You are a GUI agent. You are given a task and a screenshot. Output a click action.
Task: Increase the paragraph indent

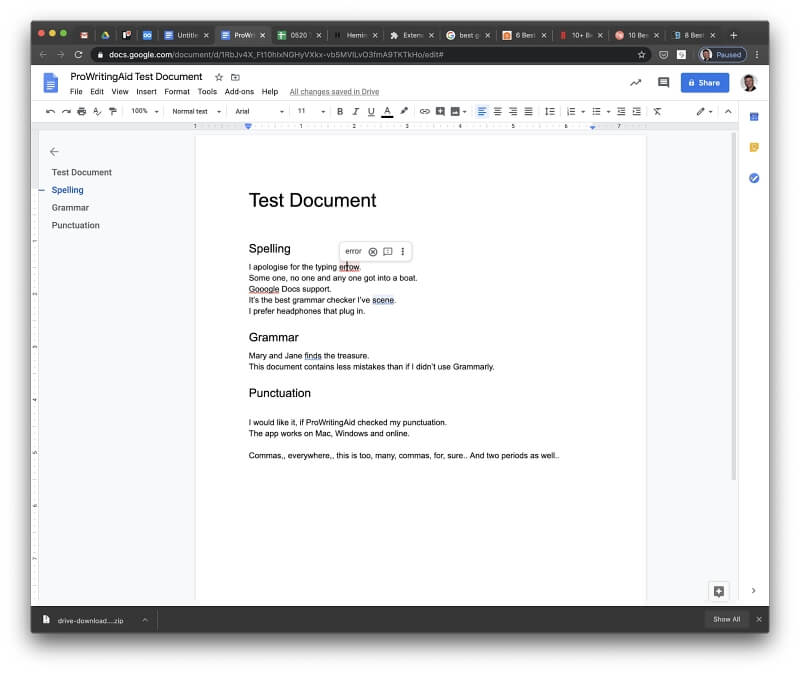point(637,111)
